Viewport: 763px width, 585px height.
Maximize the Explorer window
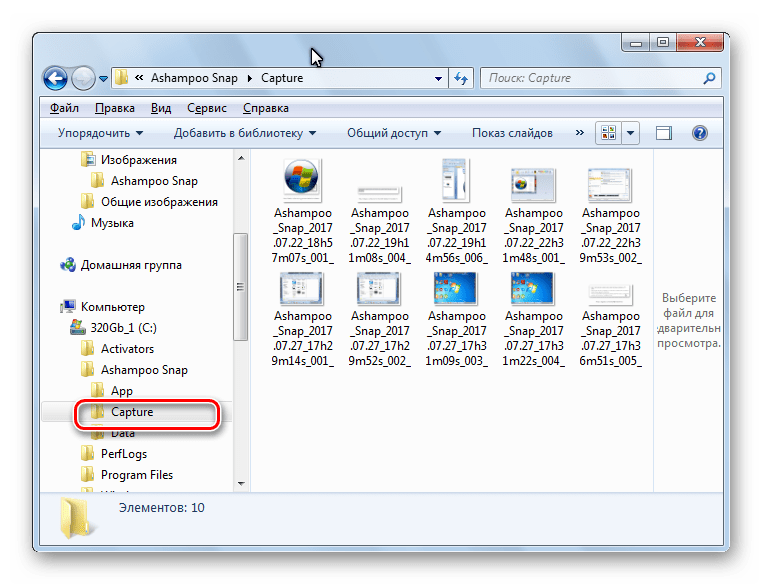[x=663, y=43]
